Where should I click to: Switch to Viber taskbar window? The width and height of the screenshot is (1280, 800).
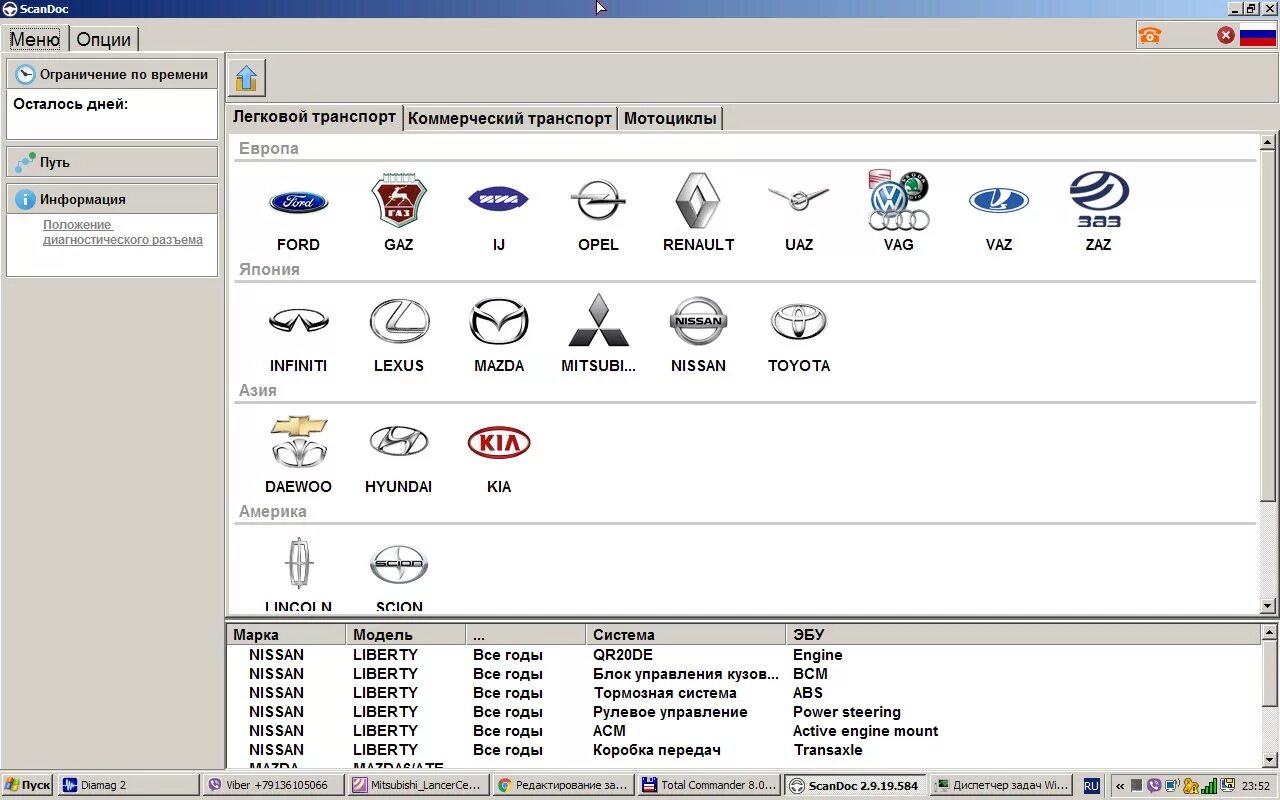click(274, 785)
